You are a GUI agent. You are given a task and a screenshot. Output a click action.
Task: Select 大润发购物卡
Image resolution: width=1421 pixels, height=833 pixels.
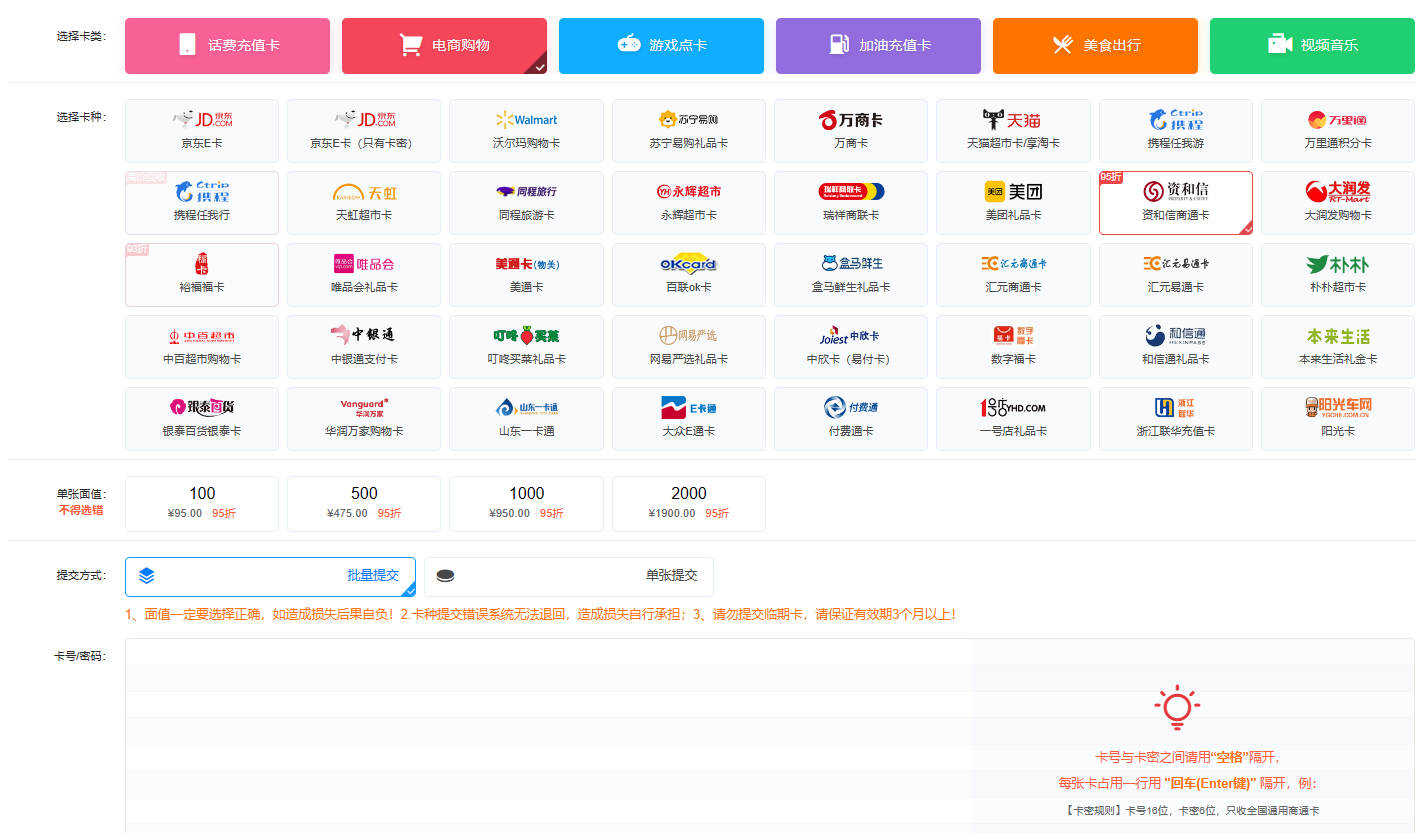[x=1338, y=203]
